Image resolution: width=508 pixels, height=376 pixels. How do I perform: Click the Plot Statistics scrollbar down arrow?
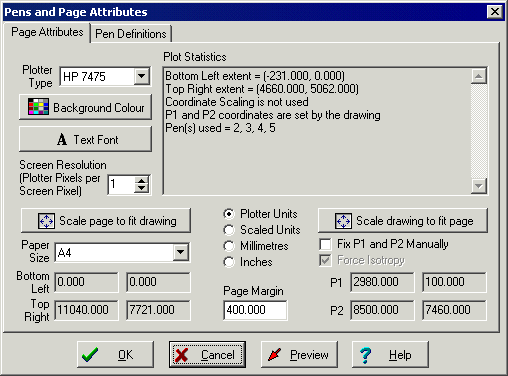[479, 186]
